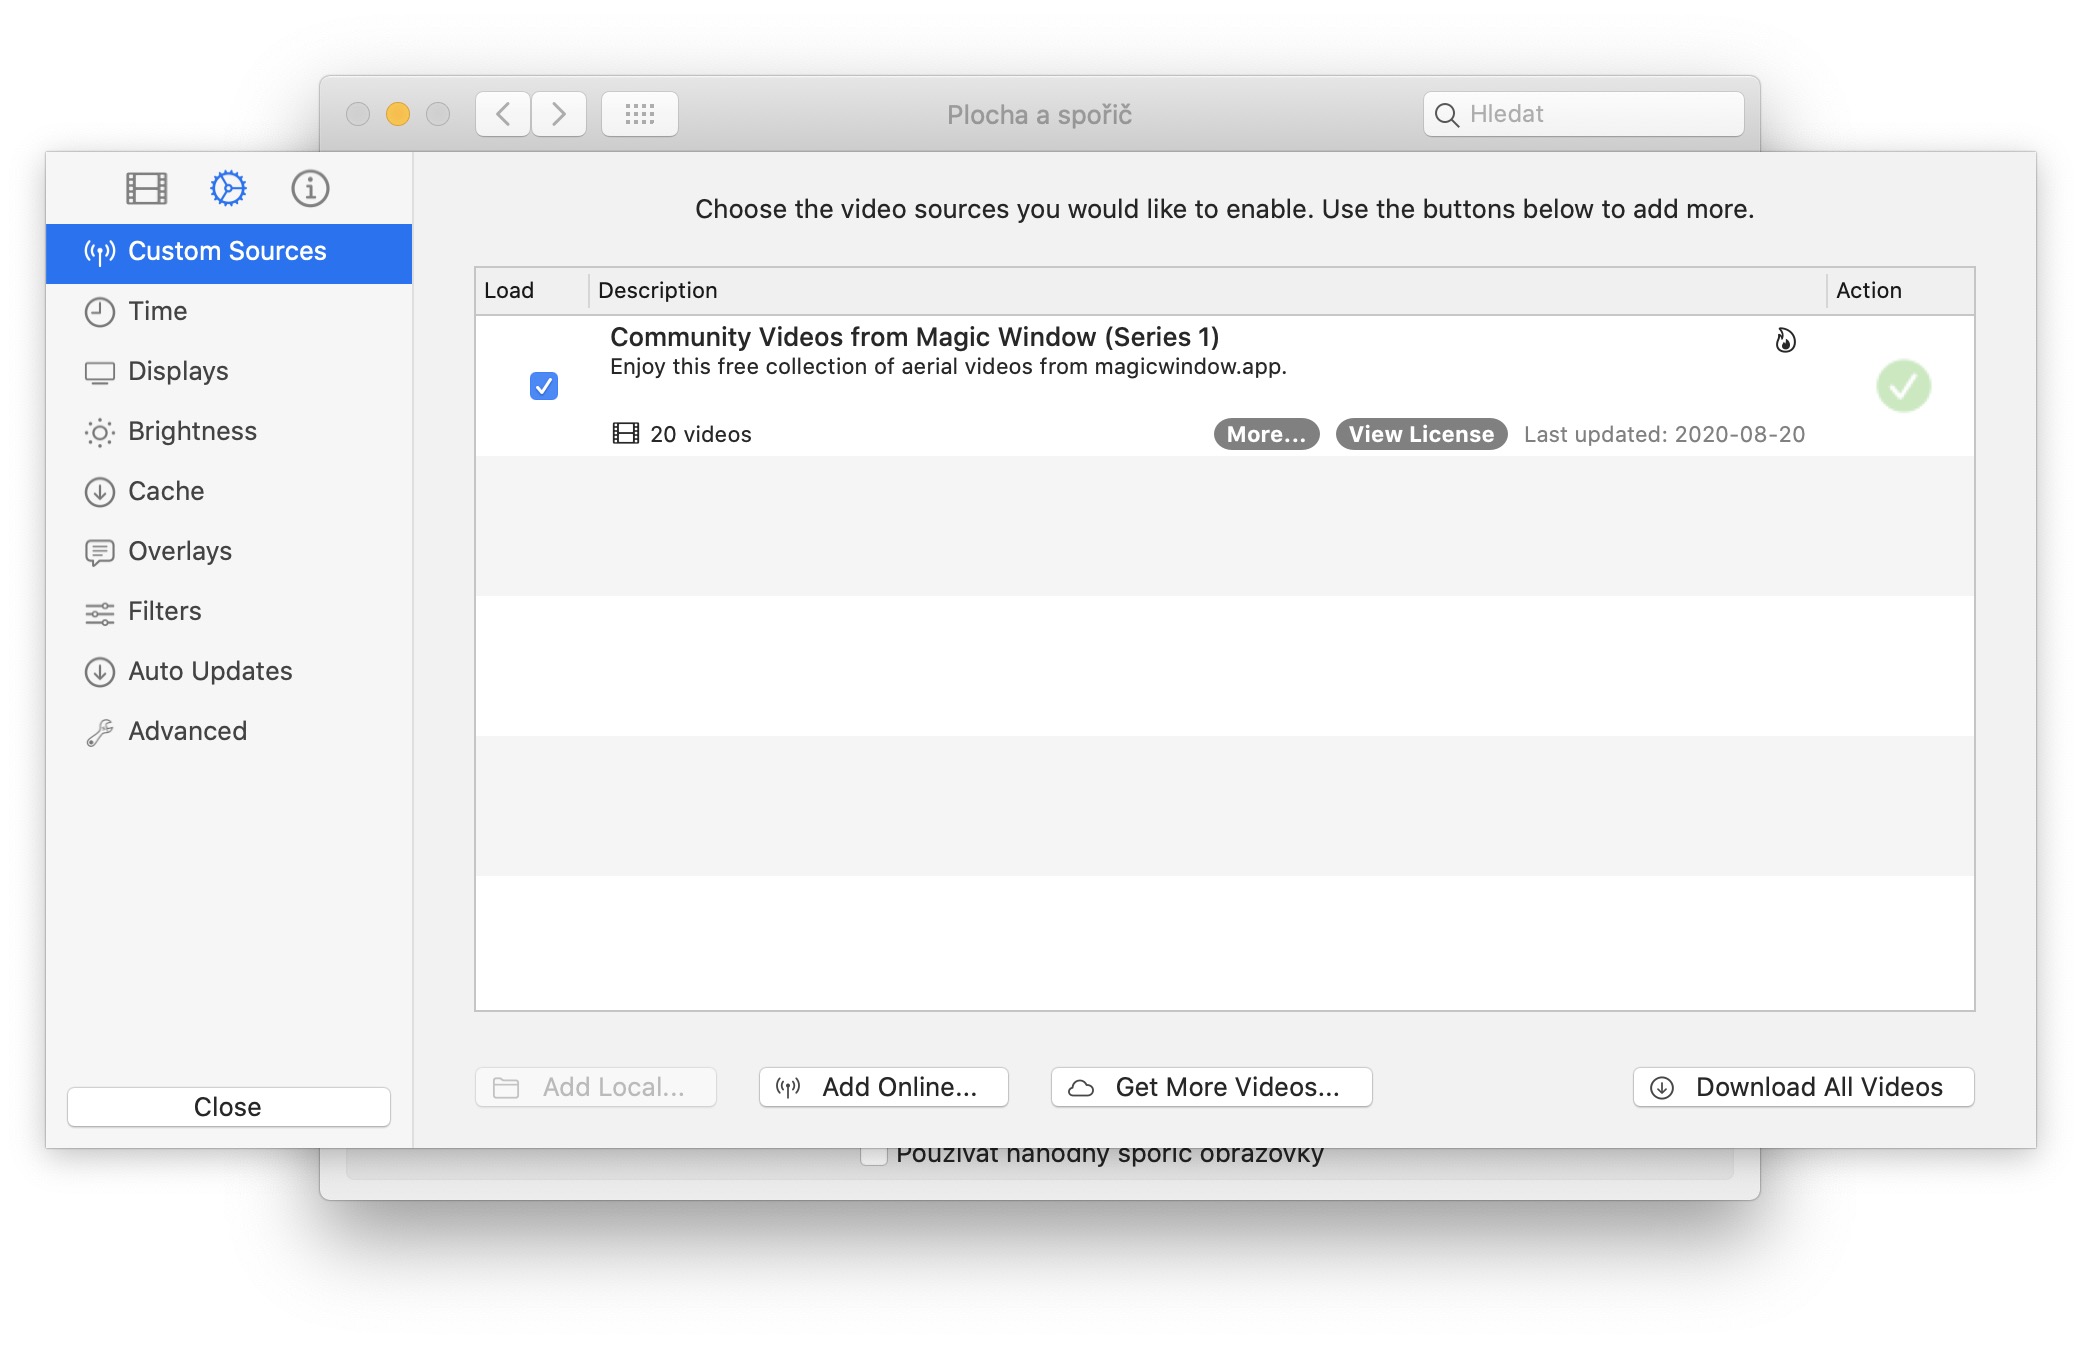The image size is (2082, 1348).
Task: Open the info tab icon
Action: coord(310,188)
